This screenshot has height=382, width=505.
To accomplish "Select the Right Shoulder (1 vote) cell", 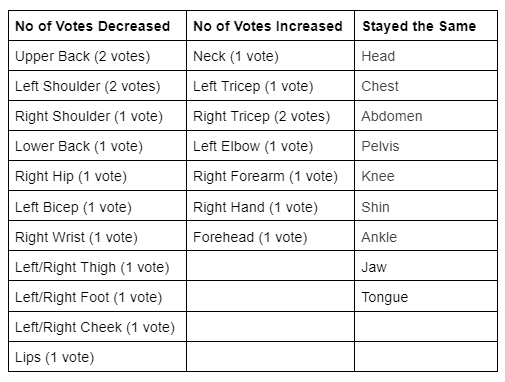I will point(97,116).
